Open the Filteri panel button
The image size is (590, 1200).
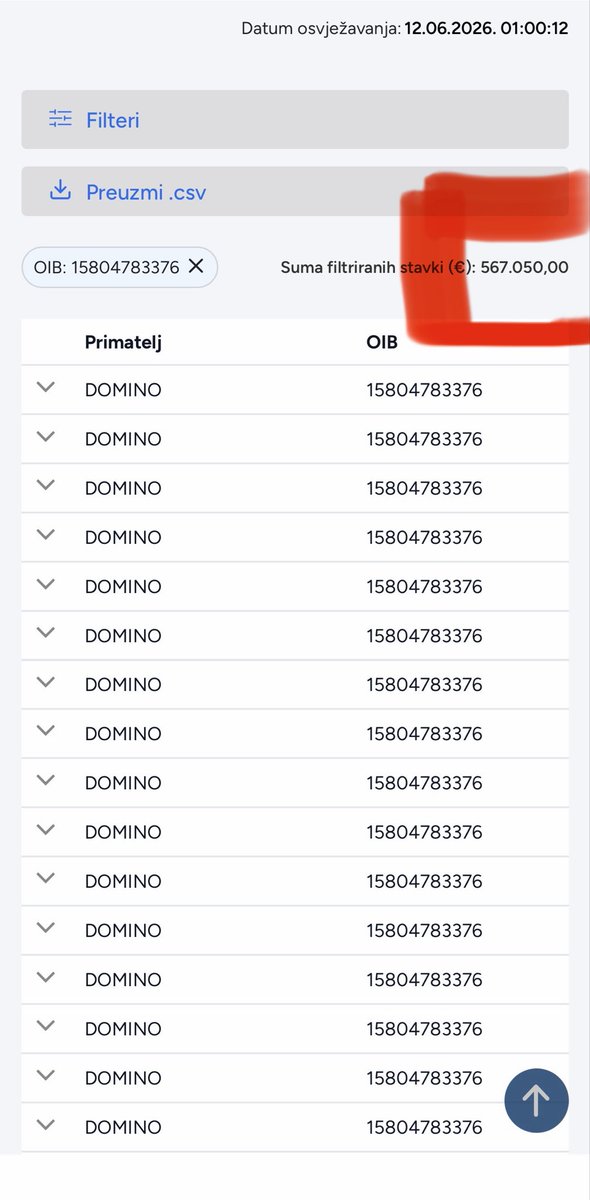click(295, 120)
